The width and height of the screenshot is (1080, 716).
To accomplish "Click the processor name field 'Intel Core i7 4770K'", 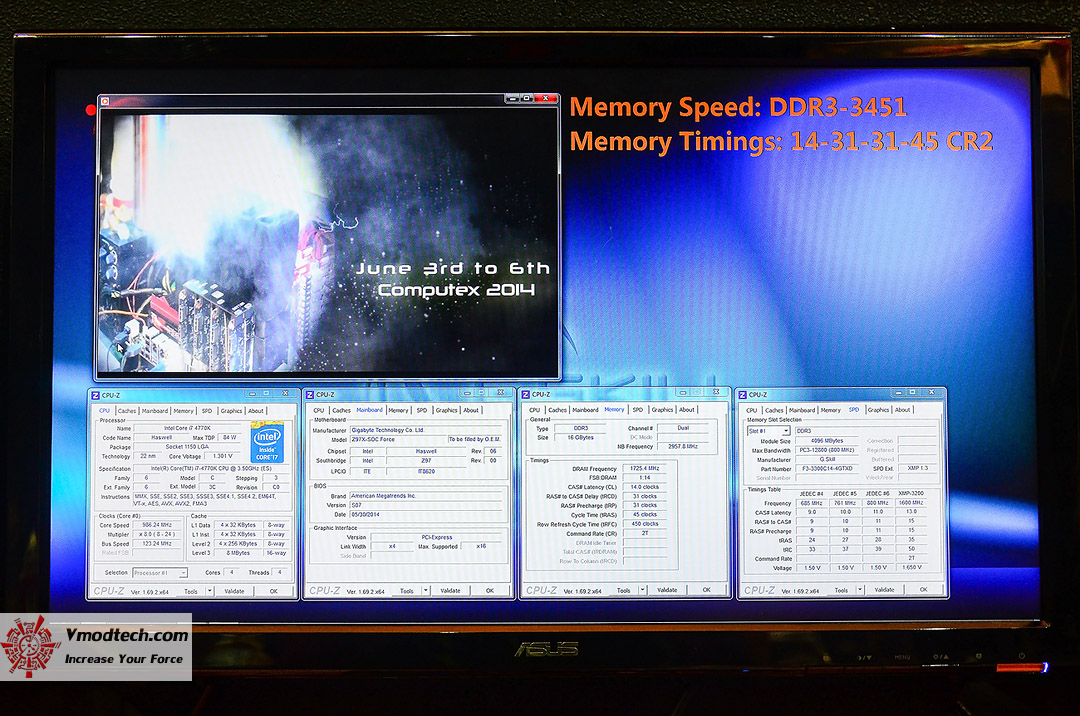I will tap(188, 428).
